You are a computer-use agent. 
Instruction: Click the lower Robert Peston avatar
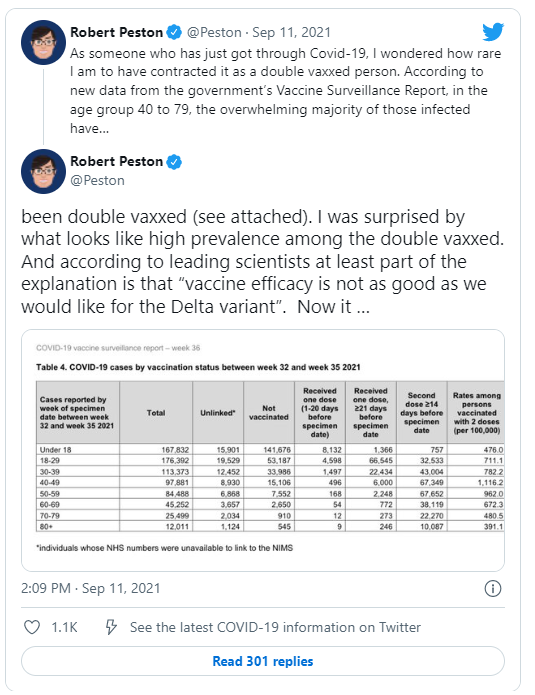(x=43, y=171)
